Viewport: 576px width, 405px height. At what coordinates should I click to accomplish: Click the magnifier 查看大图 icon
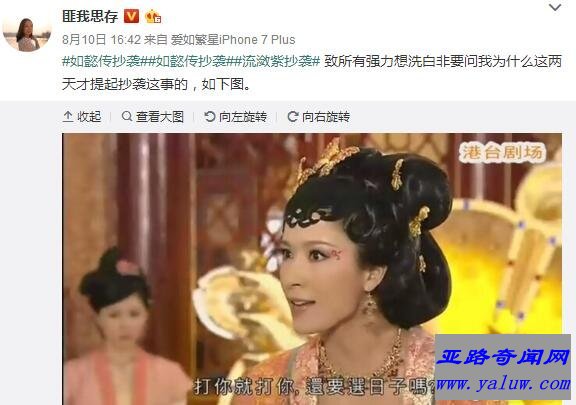tap(127, 117)
